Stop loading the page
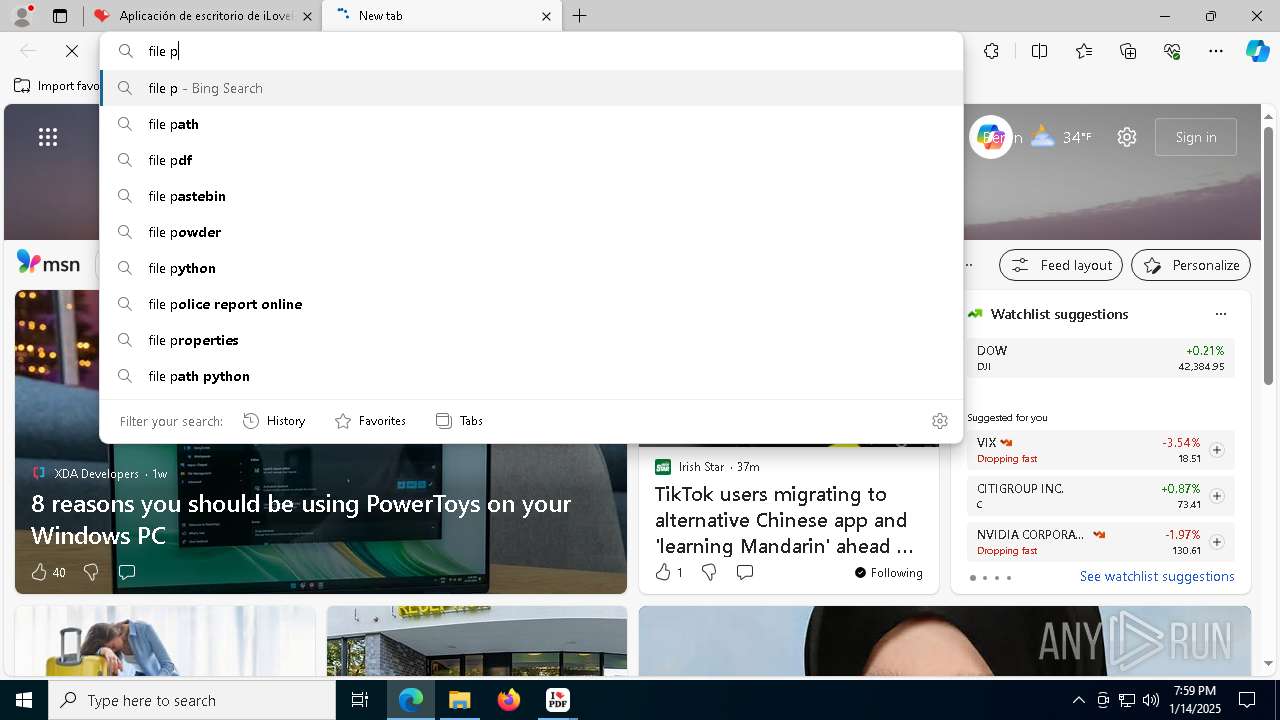This screenshot has height=720, width=1280. point(72,51)
